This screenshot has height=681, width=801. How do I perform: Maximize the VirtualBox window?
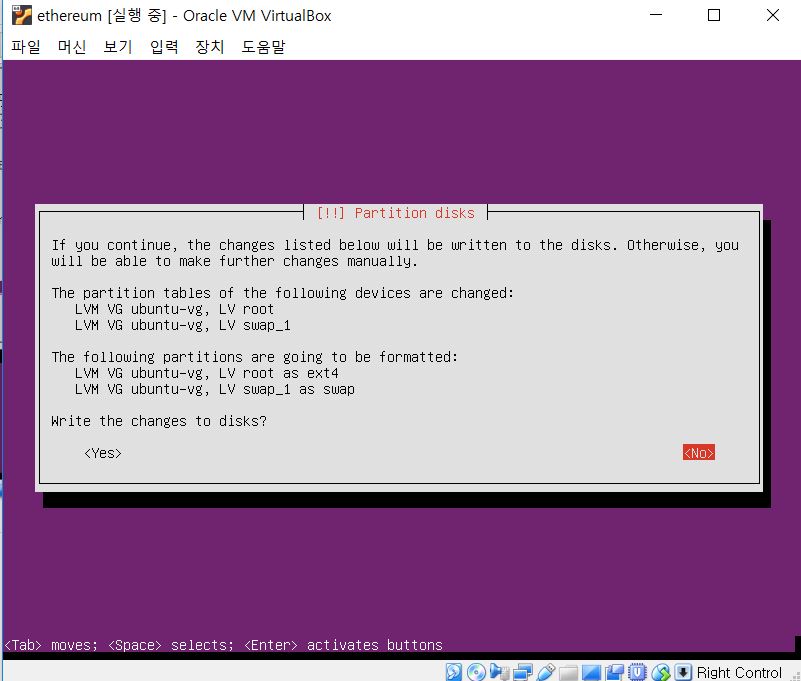pos(714,15)
